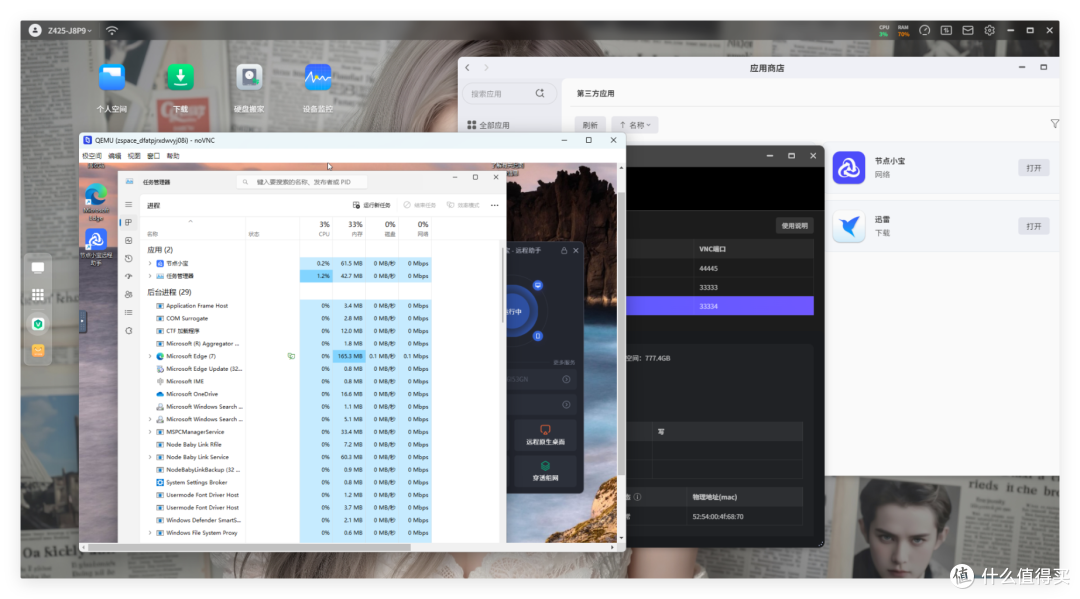This screenshot has height=599, width=1080.
Task: Toggle Task Manager hamburger navigation menu
Action: coord(128,204)
